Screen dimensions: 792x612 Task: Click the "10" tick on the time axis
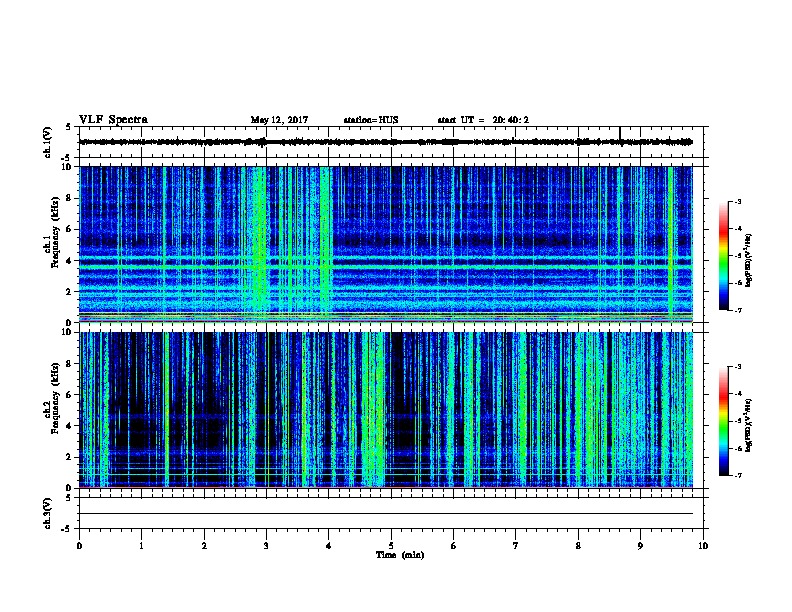click(x=703, y=546)
